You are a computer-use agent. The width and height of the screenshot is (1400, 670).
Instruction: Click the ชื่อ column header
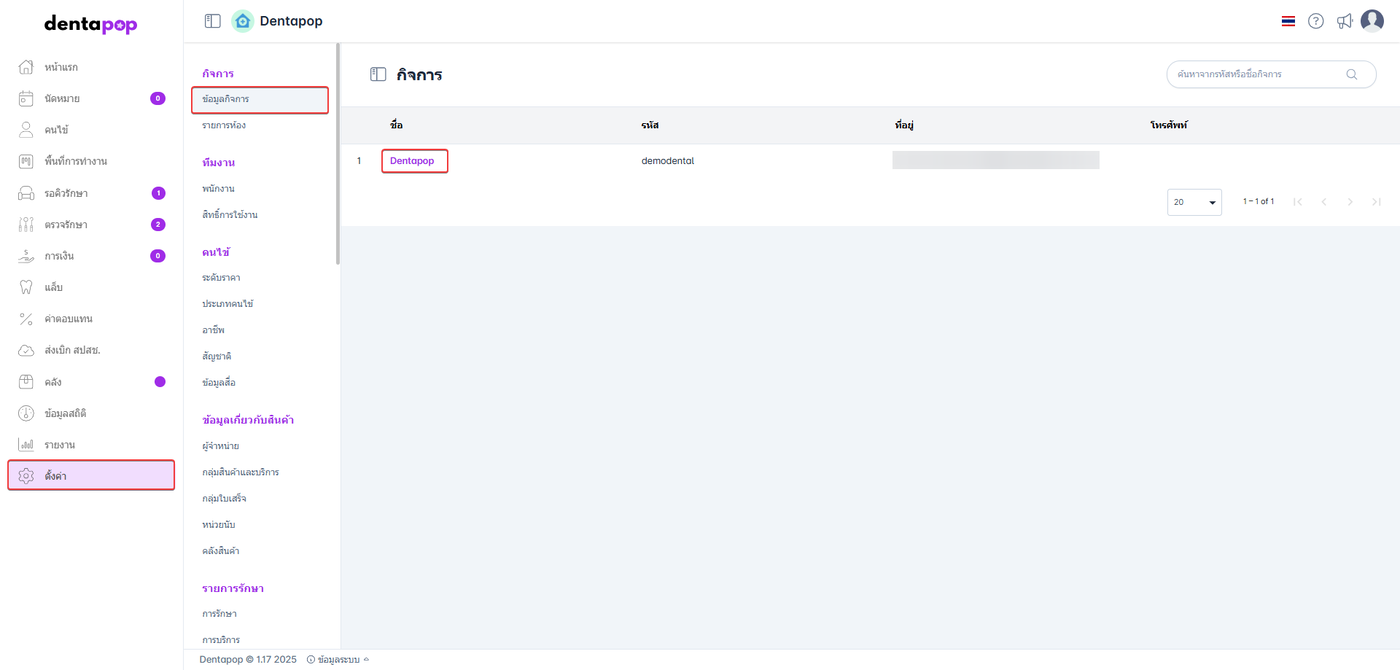pos(396,125)
